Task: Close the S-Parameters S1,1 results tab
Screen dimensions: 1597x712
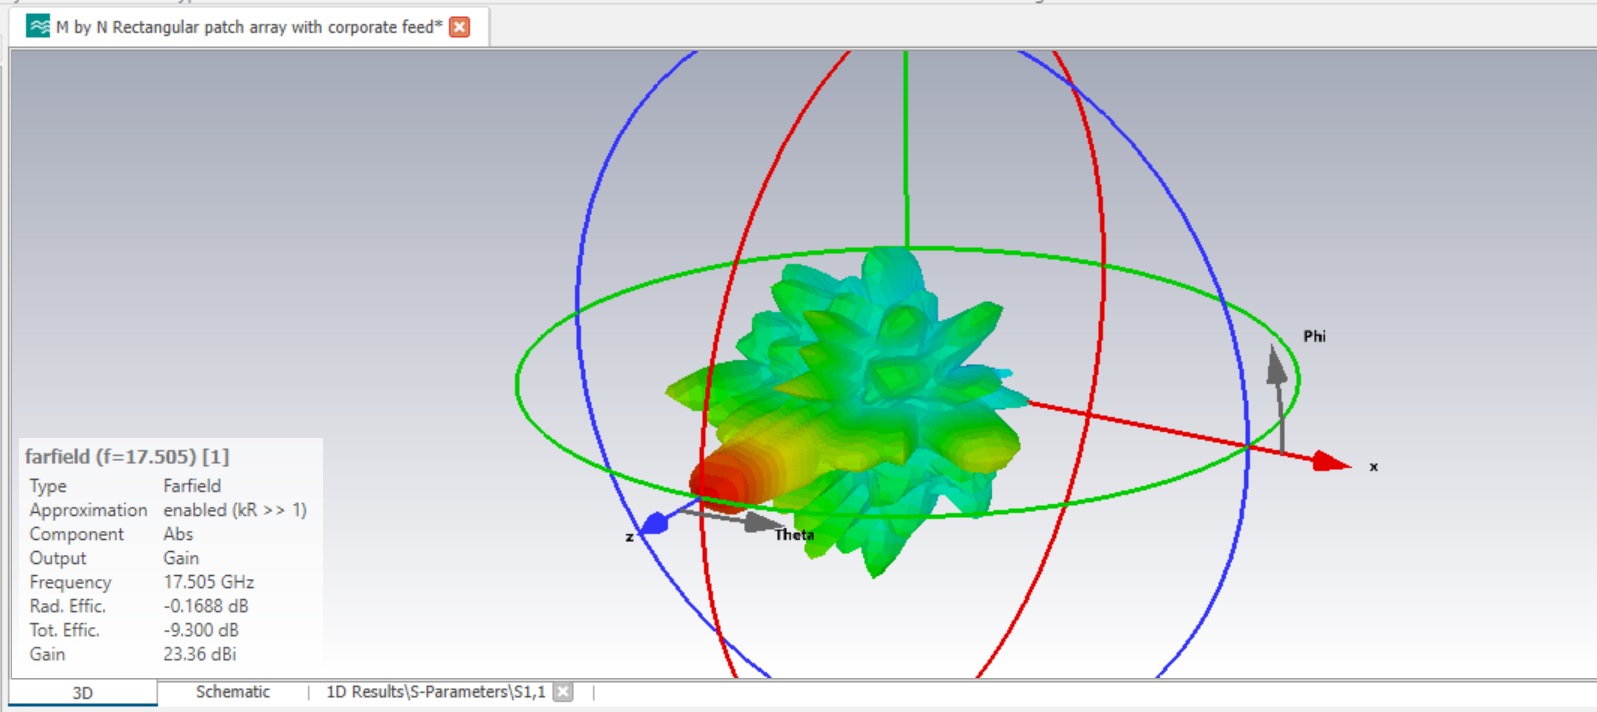Action: click(564, 692)
